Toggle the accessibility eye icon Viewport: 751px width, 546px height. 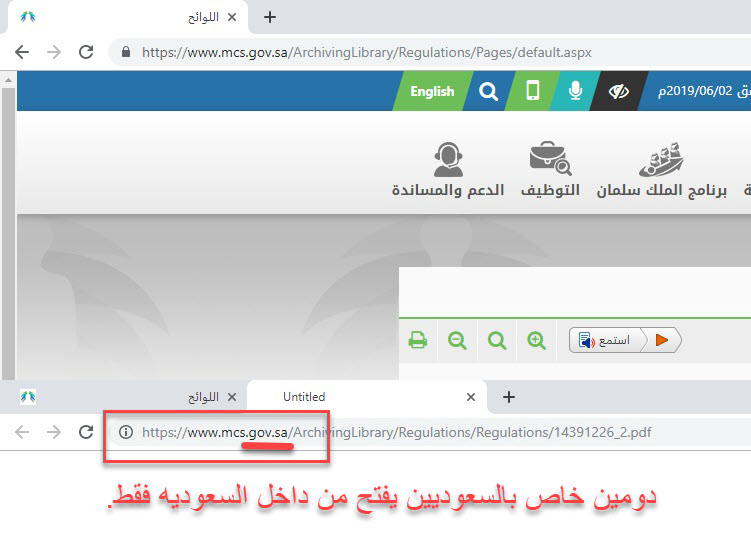(x=619, y=91)
